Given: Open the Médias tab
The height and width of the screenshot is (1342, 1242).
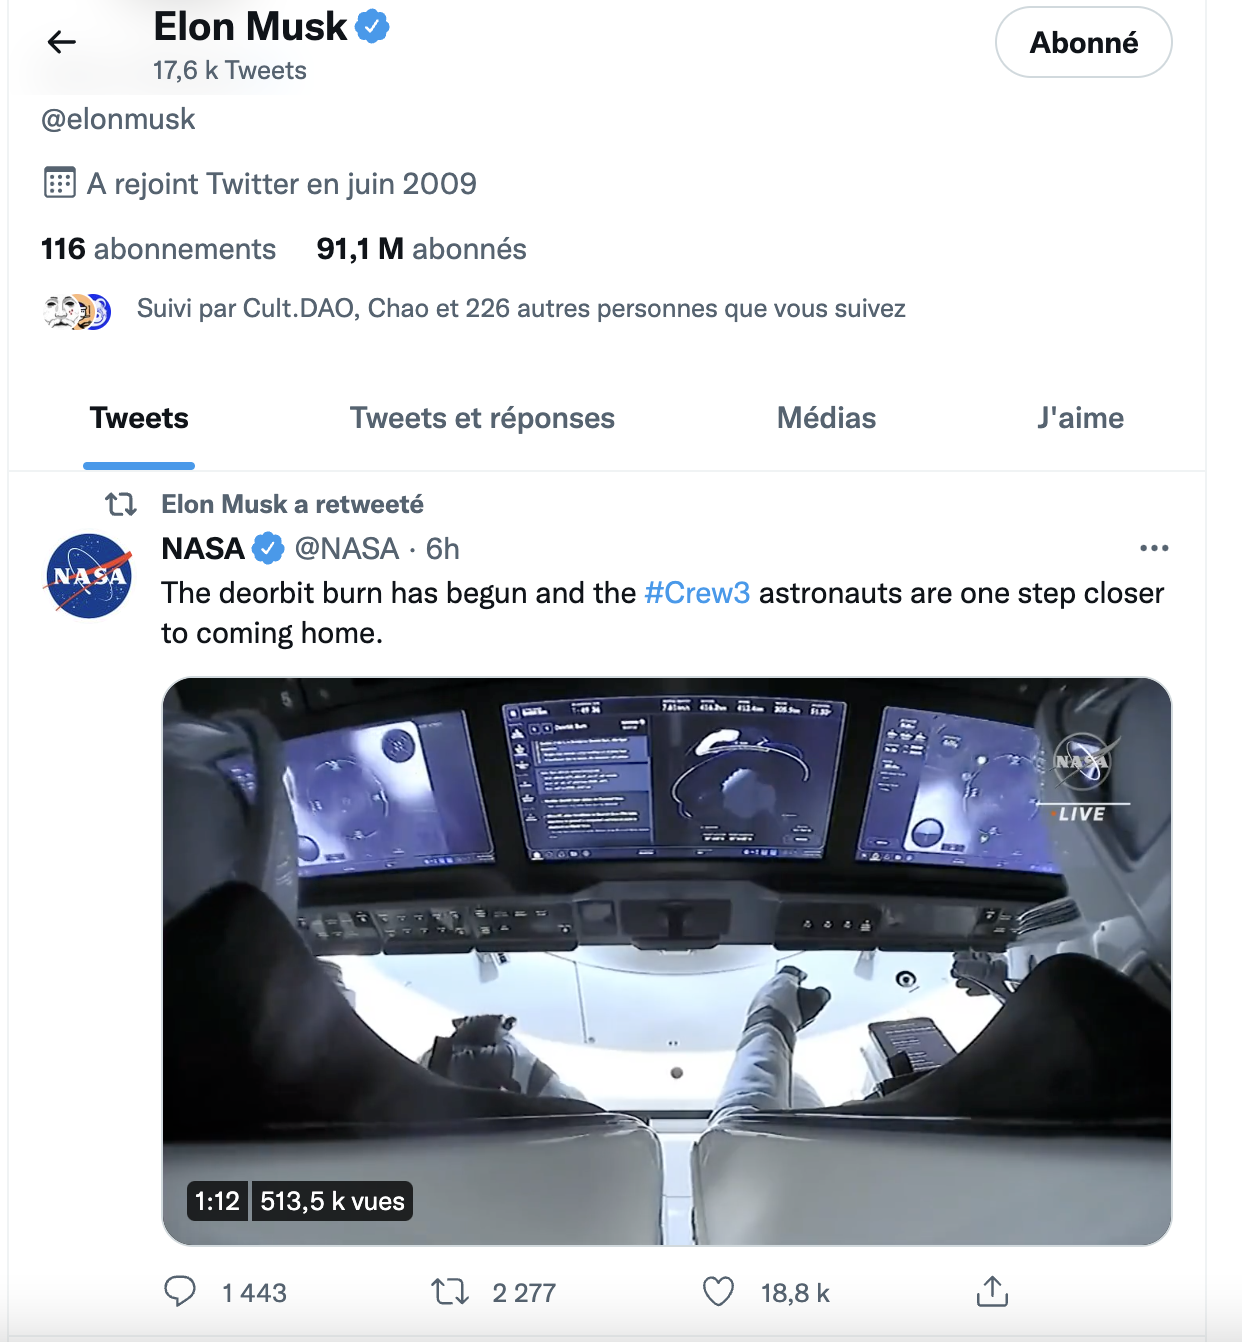Looking at the screenshot, I should click(827, 418).
